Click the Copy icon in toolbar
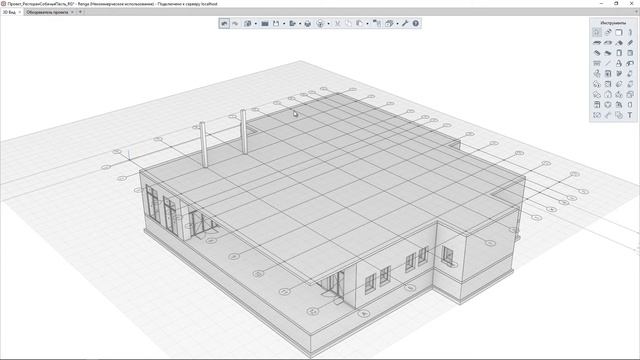Screen dimensions: 640x360 [x=348, y=24]
